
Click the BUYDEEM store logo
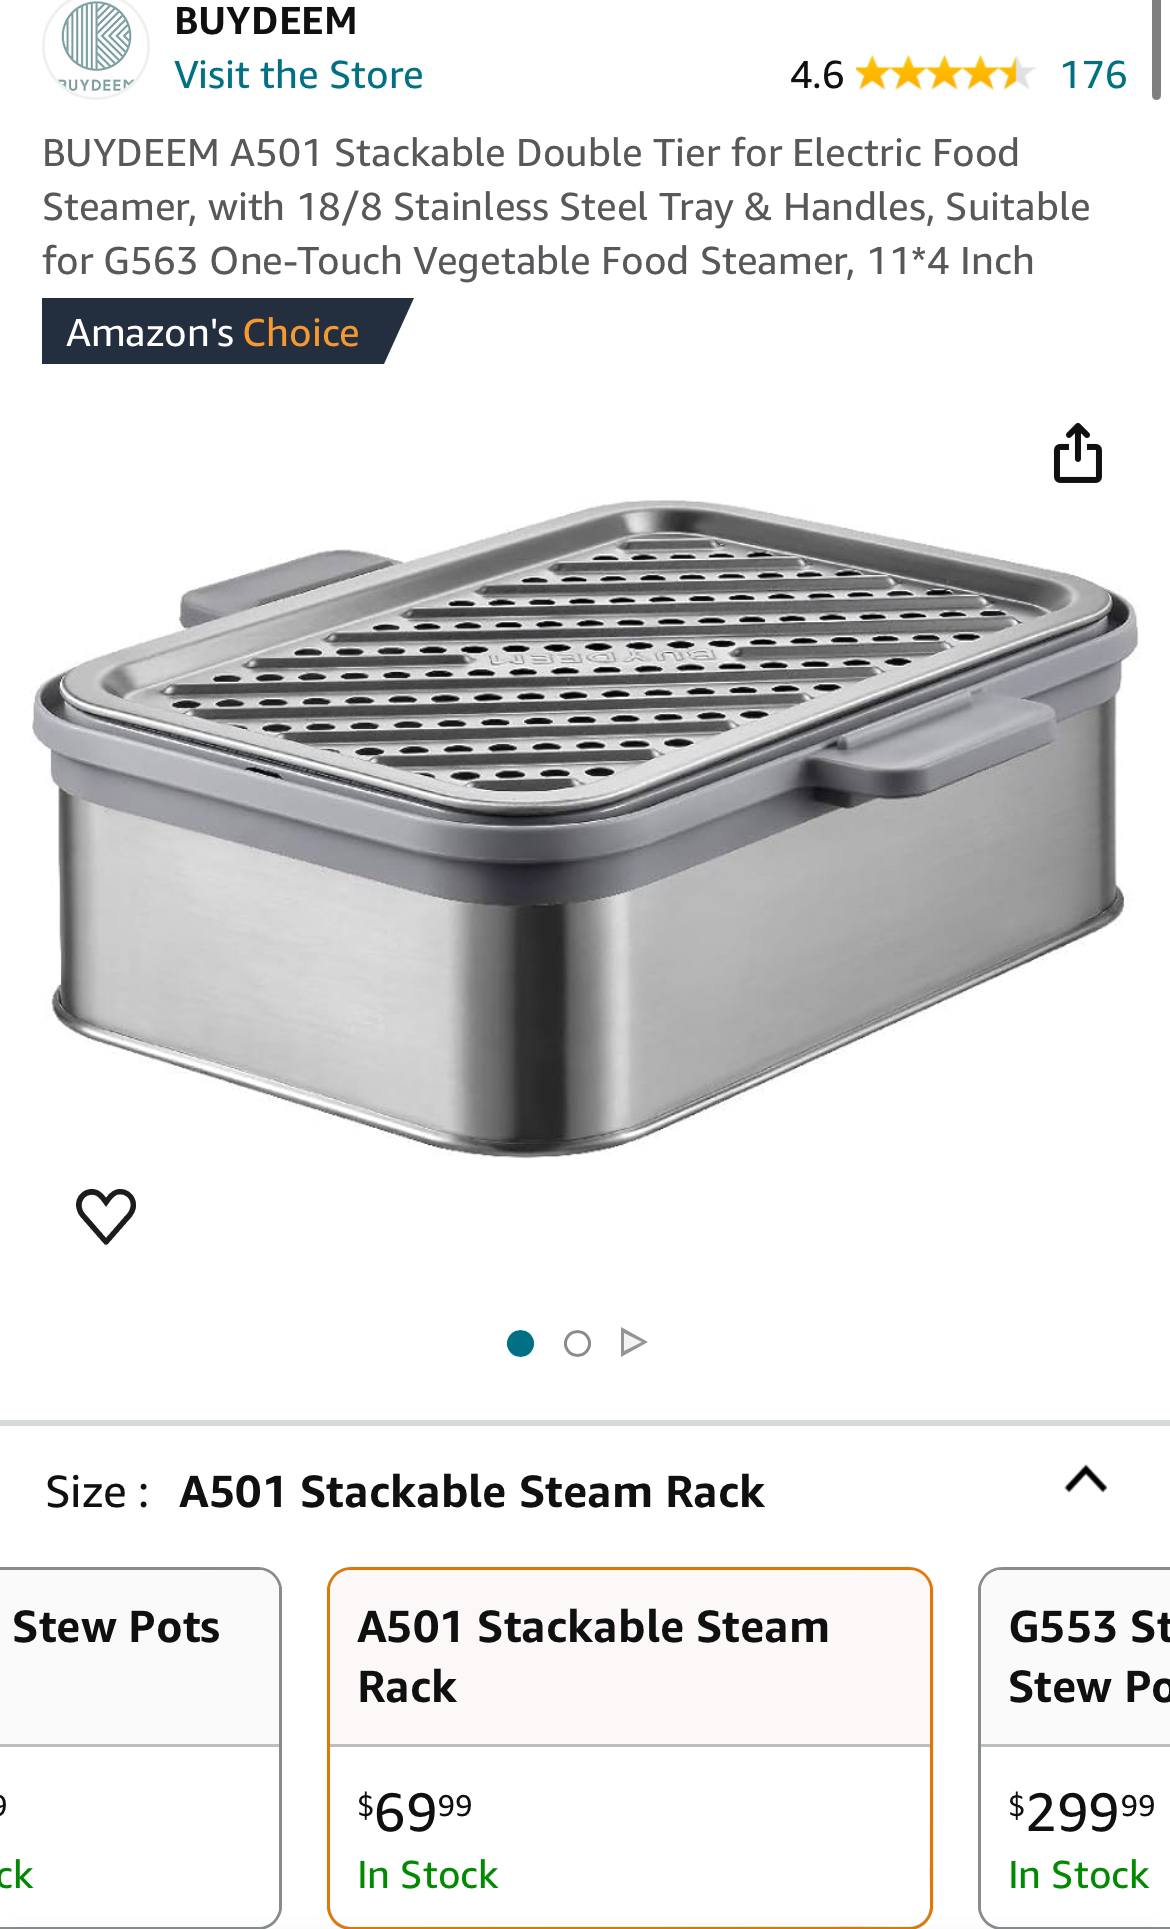tap(96, 48)
